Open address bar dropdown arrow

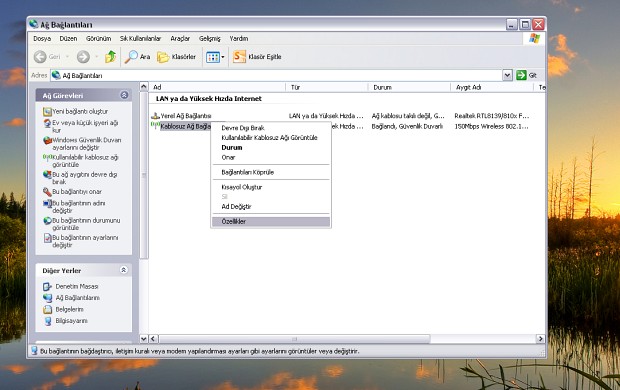click(x=507, y=75)
